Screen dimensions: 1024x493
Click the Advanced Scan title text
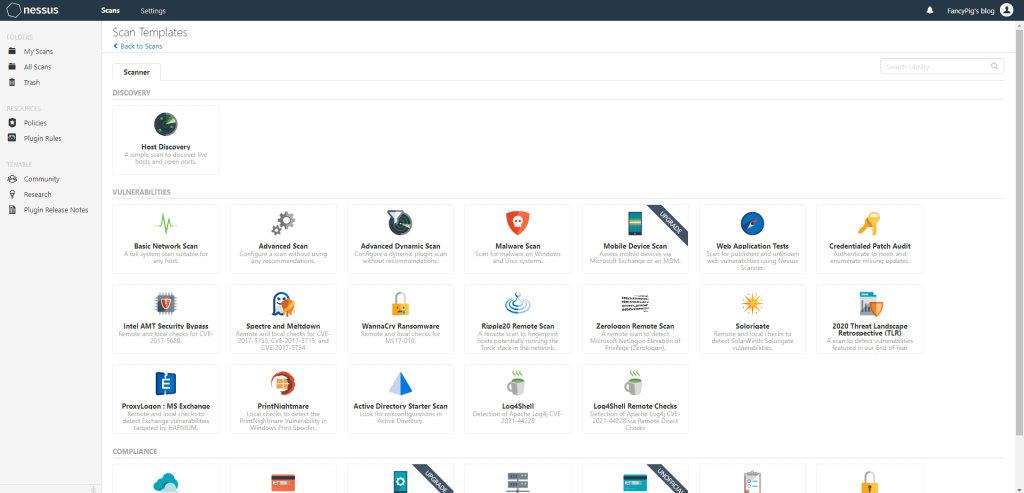pyautogui.click(x=283, y=246)
